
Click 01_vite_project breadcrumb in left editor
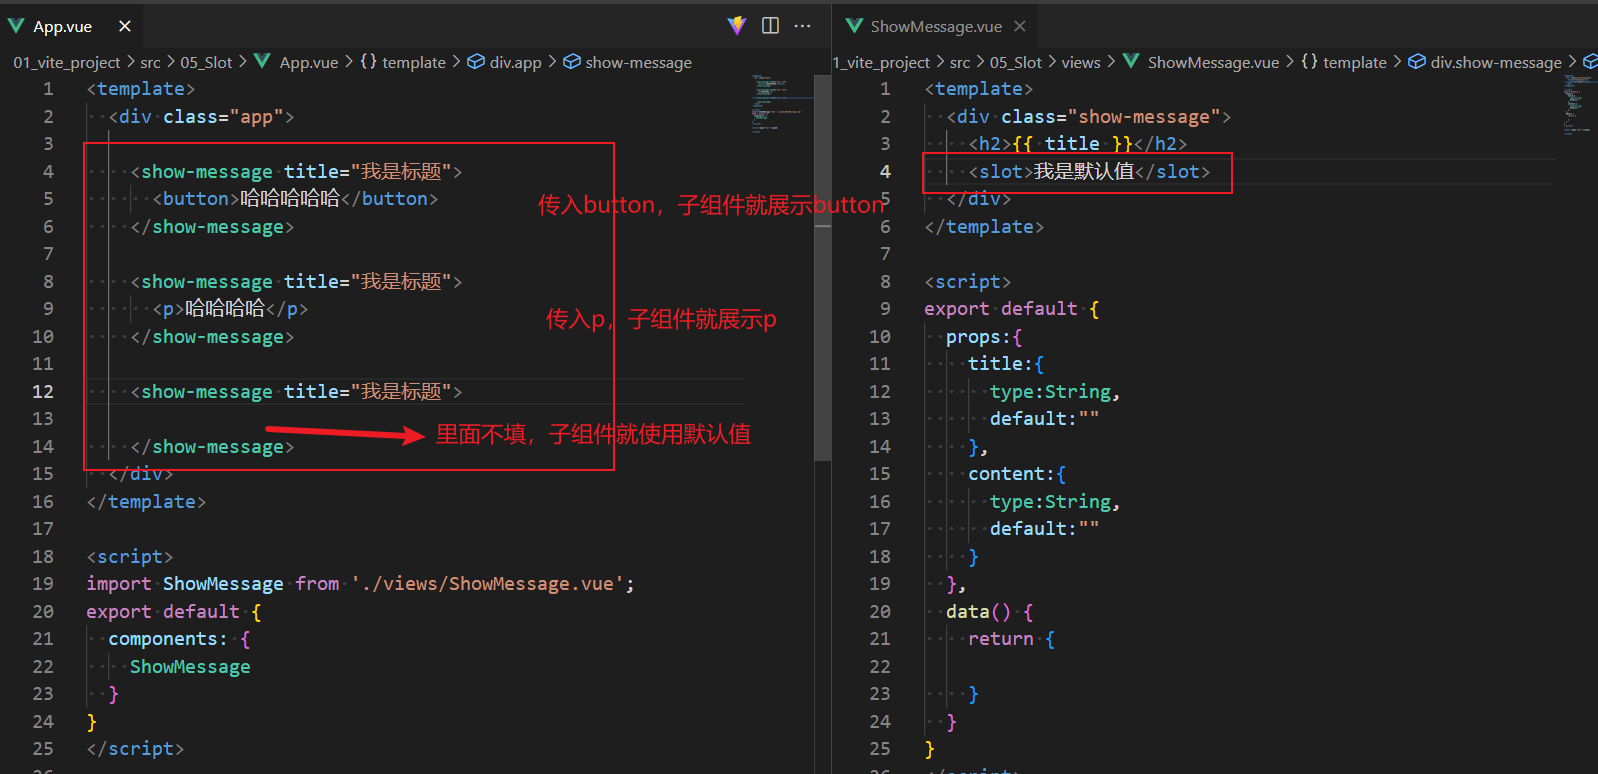67,62
